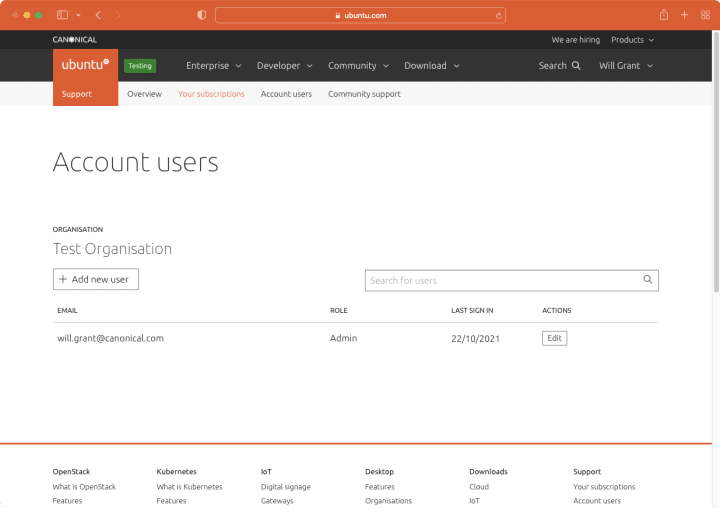Viewport: 720px width, 508px height.
Task: Expand the Download menu
Action: pos(432,66)
